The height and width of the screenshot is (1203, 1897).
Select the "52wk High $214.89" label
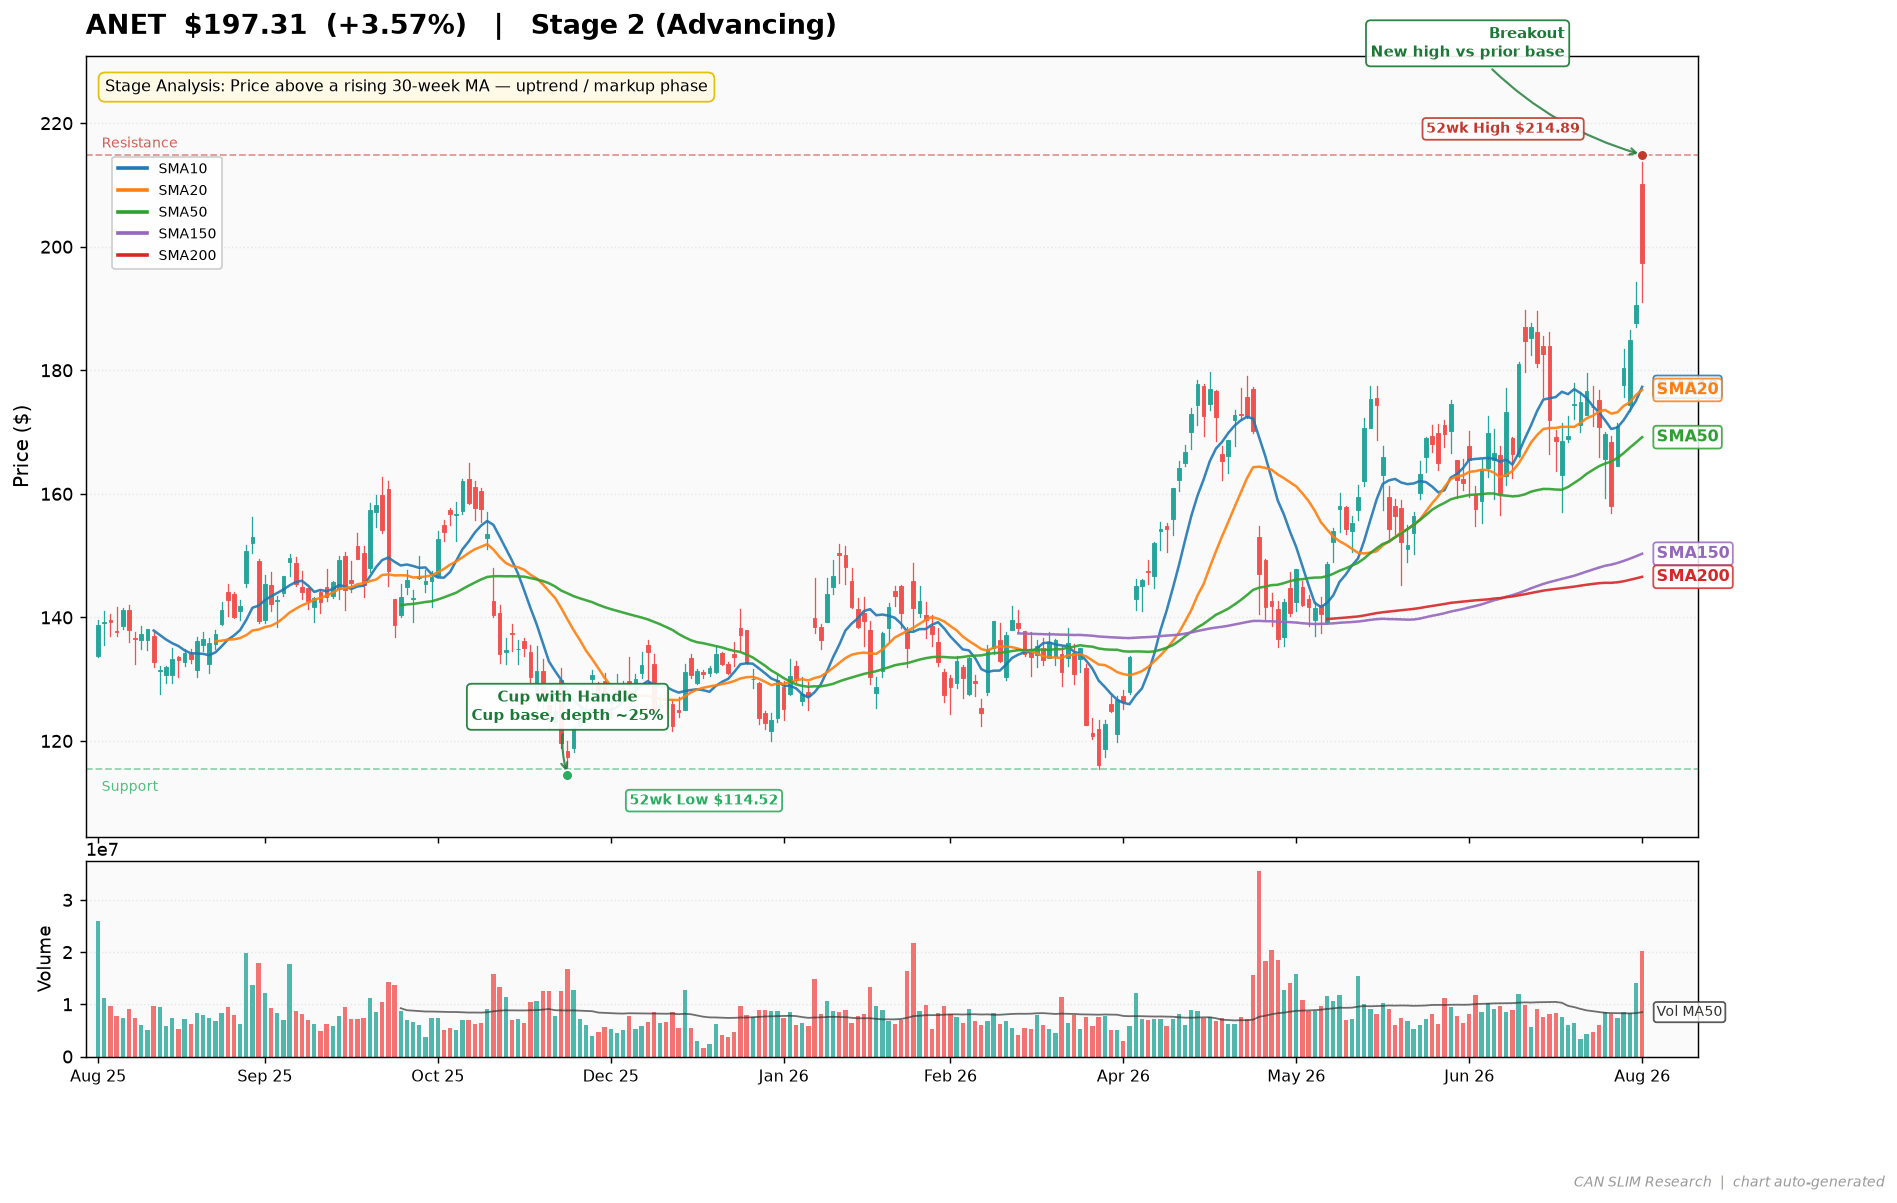(1503, 128)
